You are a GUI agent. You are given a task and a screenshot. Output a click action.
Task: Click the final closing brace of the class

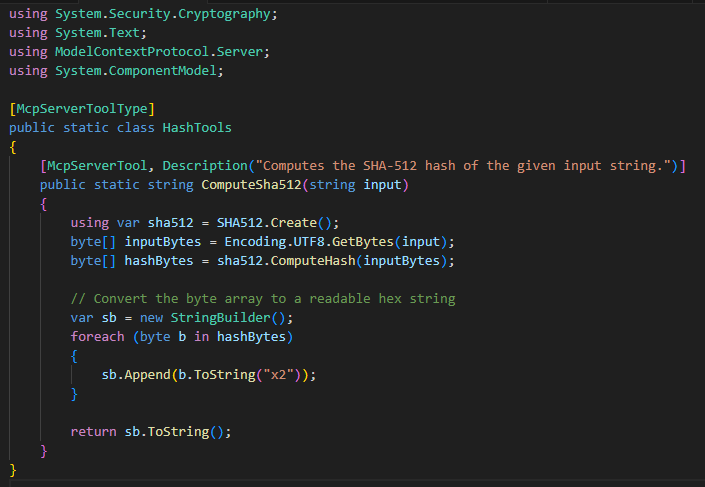tap(13, 470)
